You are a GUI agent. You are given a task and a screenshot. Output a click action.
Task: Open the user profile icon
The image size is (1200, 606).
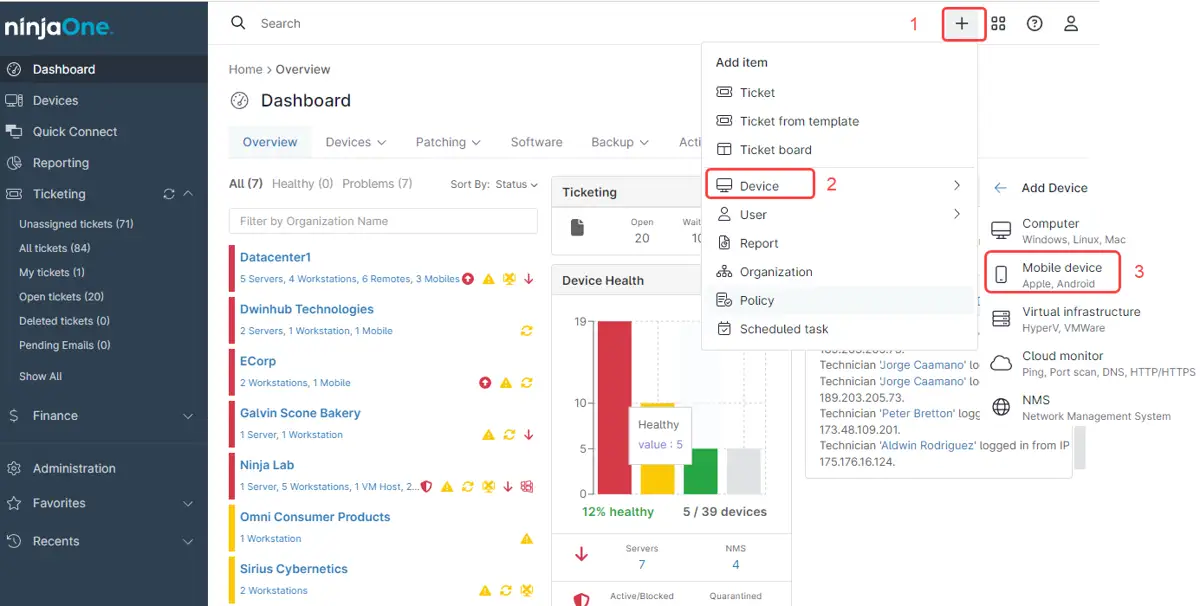click(x=1071, y=24)
